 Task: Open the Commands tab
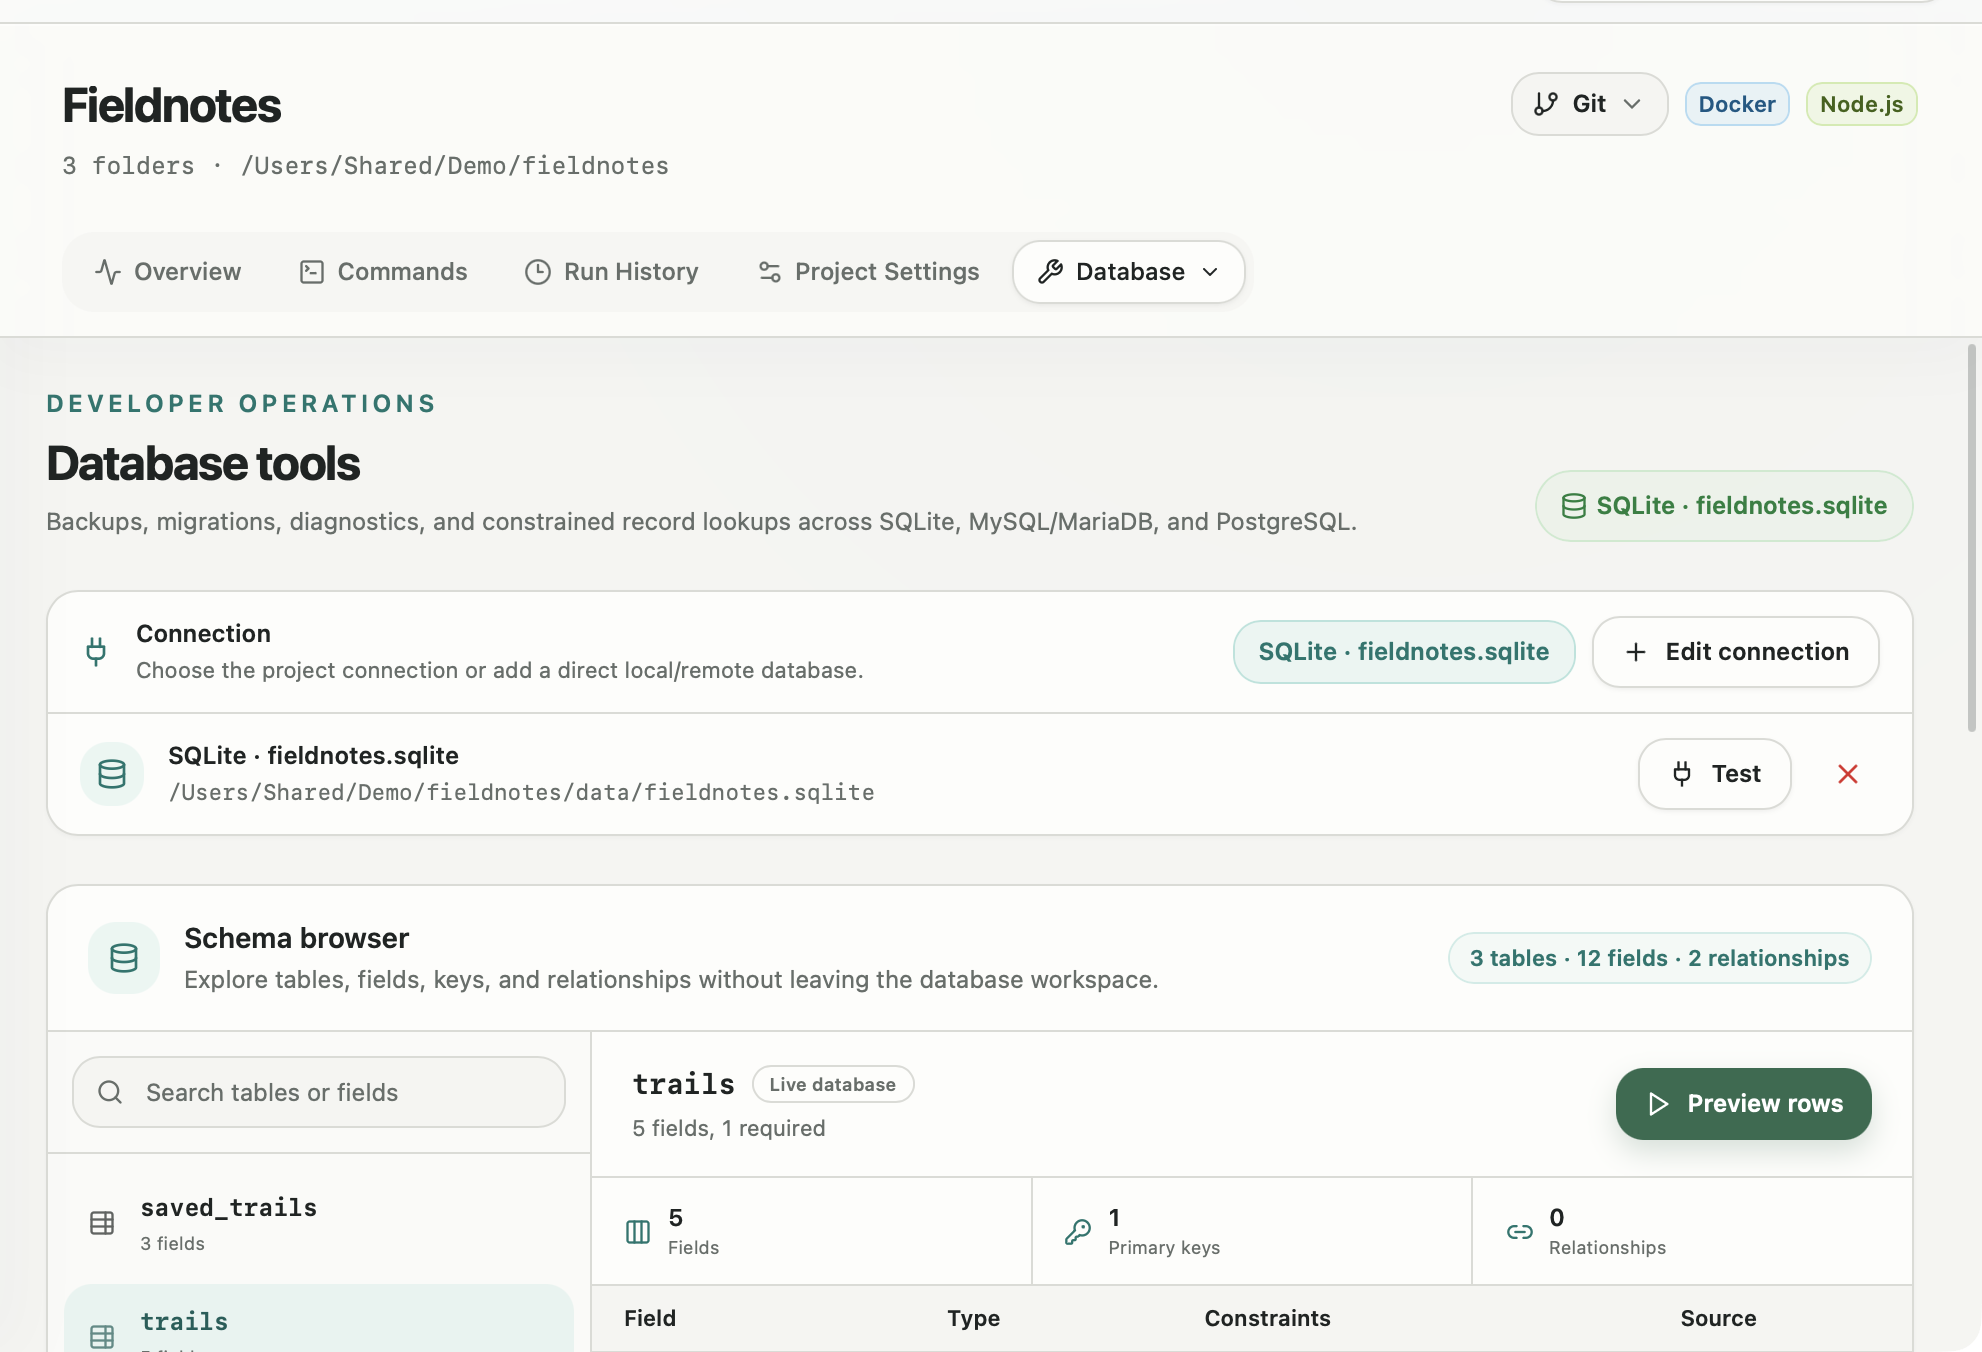pyautogui.click(x=383, y=272)
